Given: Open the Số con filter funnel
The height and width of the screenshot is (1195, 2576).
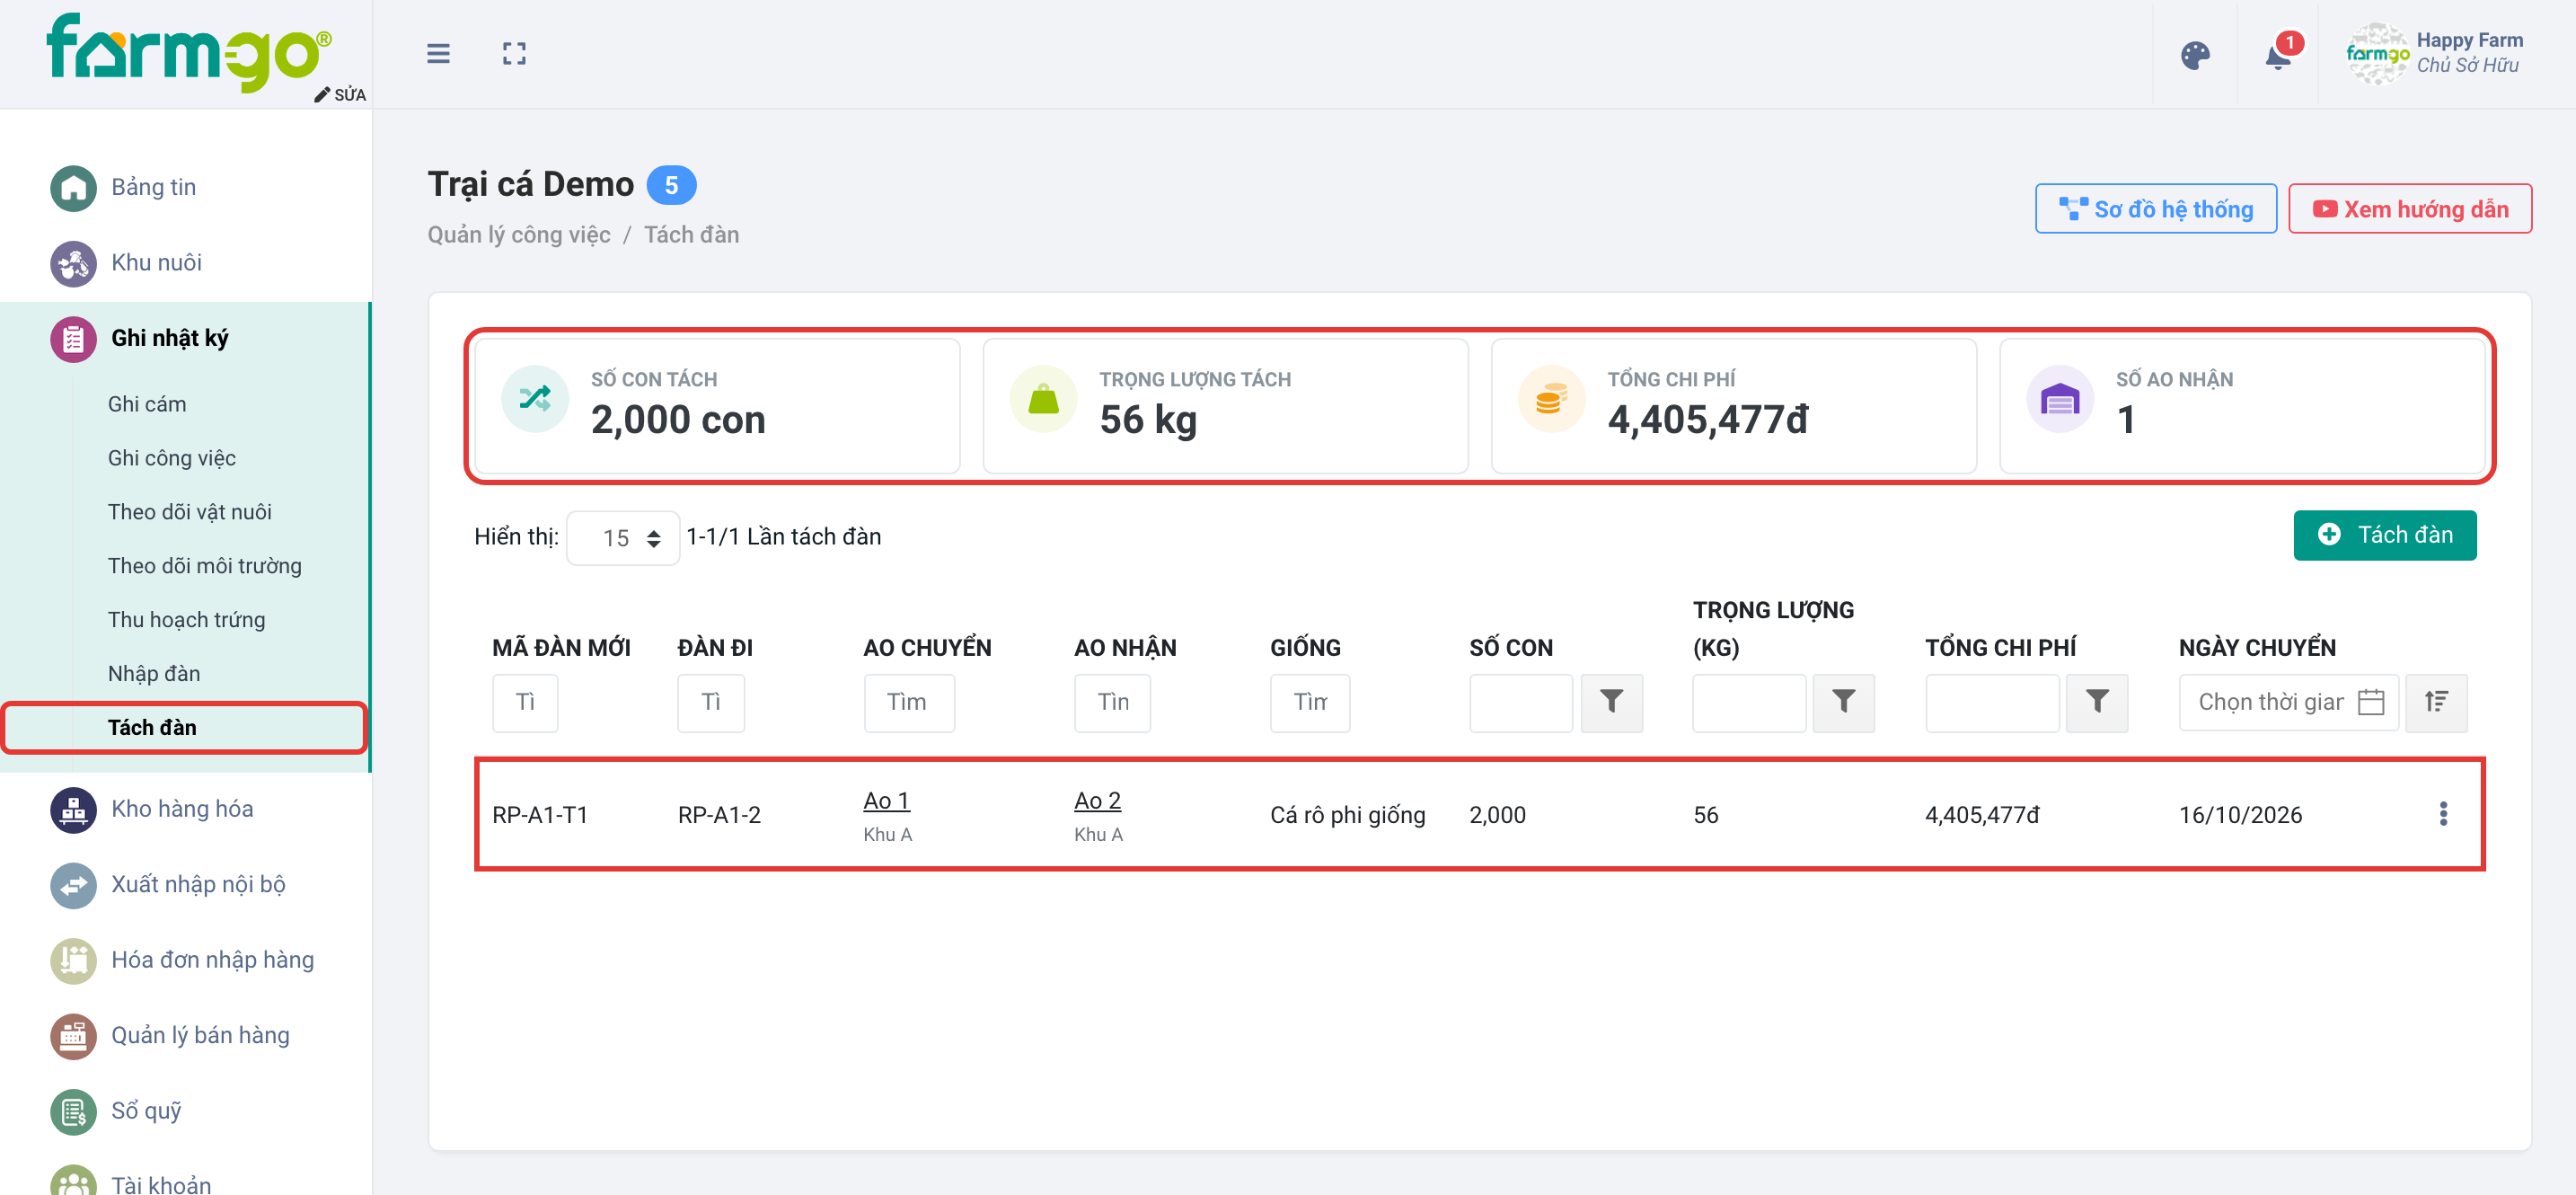Looking at the screenshot, I should click(x=1611, y=702).
